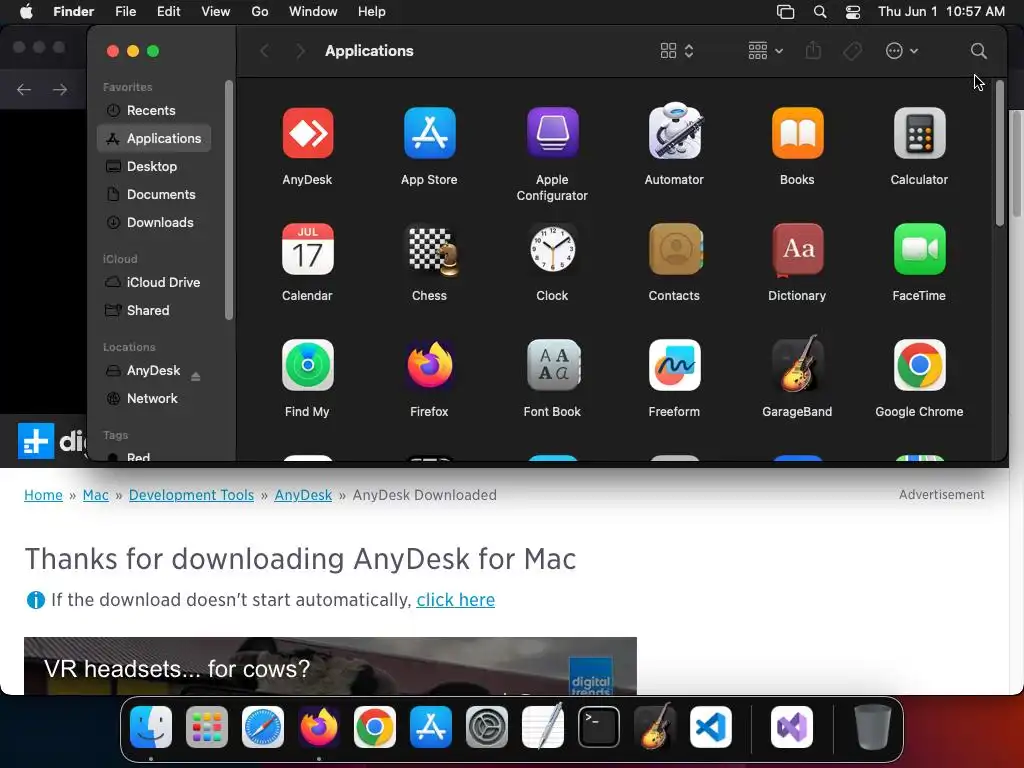Open the Go menu

(260, 12)
